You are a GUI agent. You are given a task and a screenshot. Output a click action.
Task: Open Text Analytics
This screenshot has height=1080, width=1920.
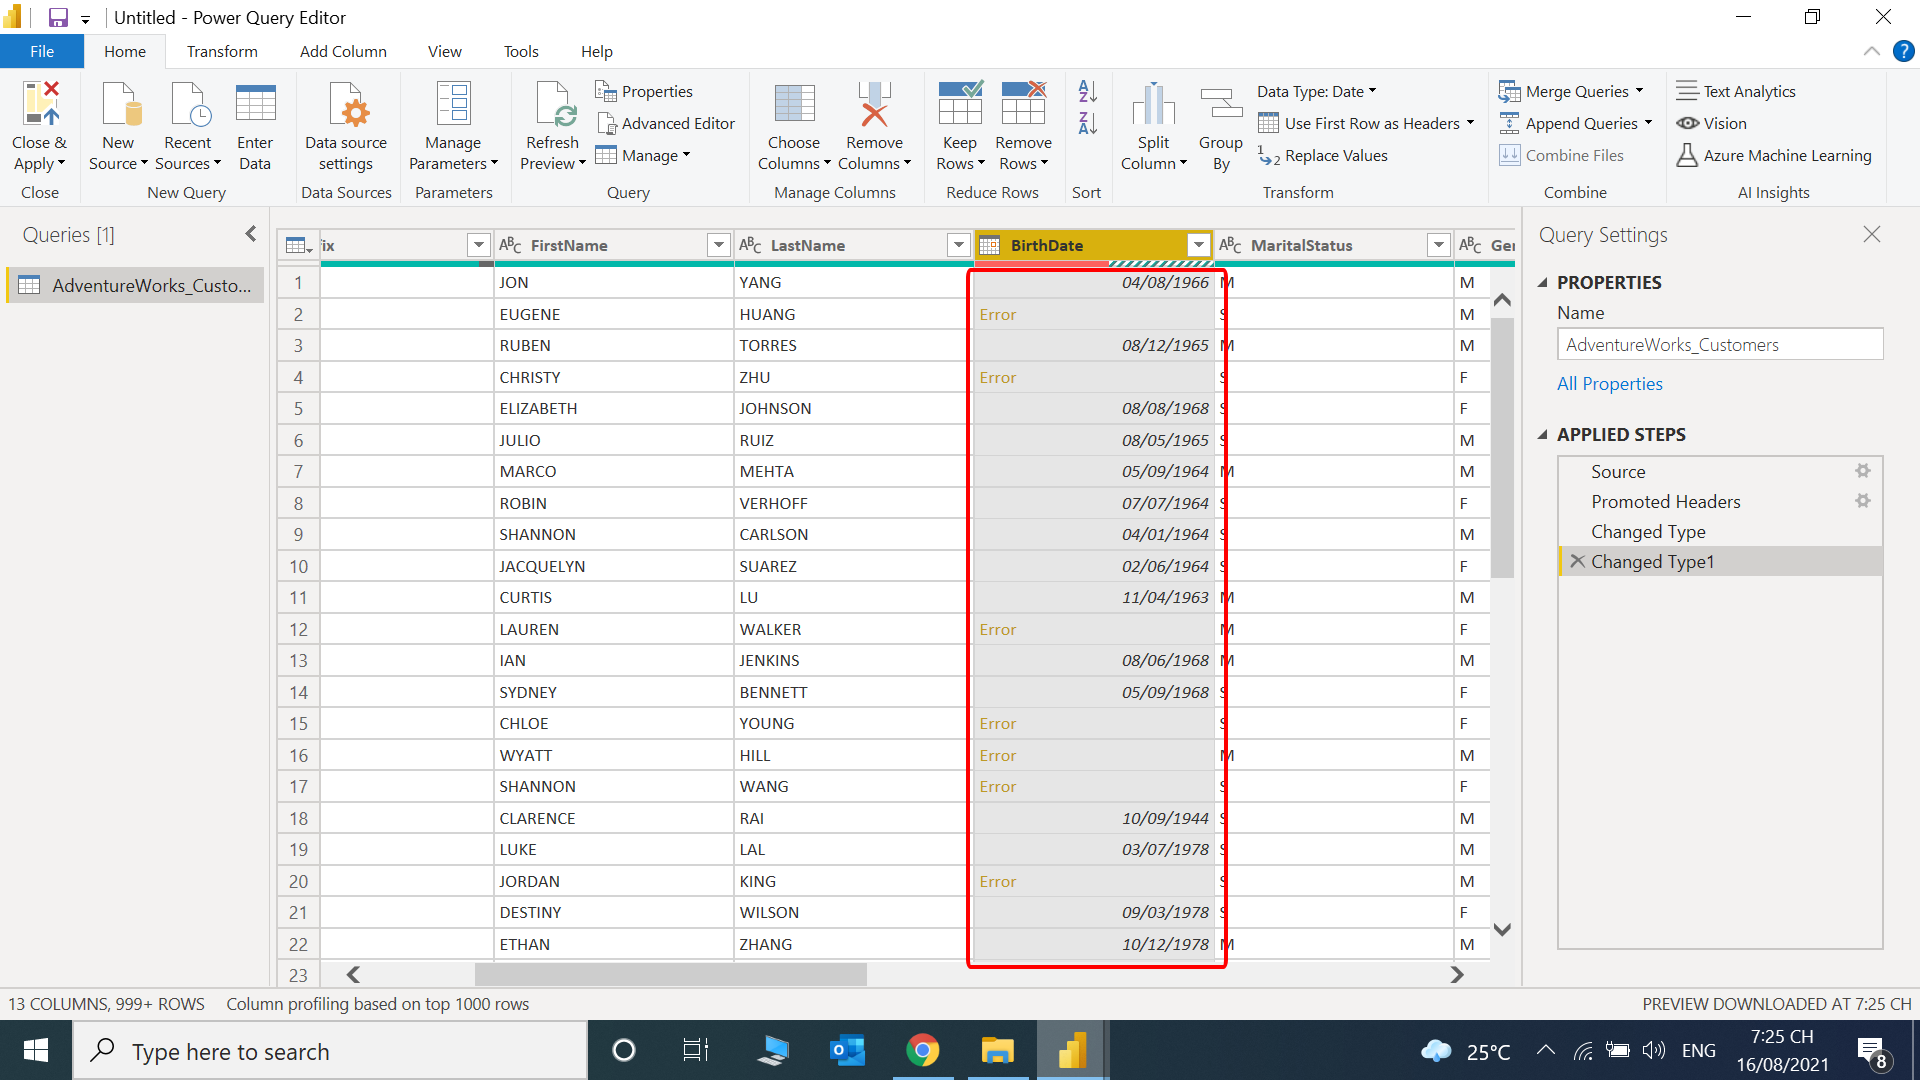[x=1736, y=91]
